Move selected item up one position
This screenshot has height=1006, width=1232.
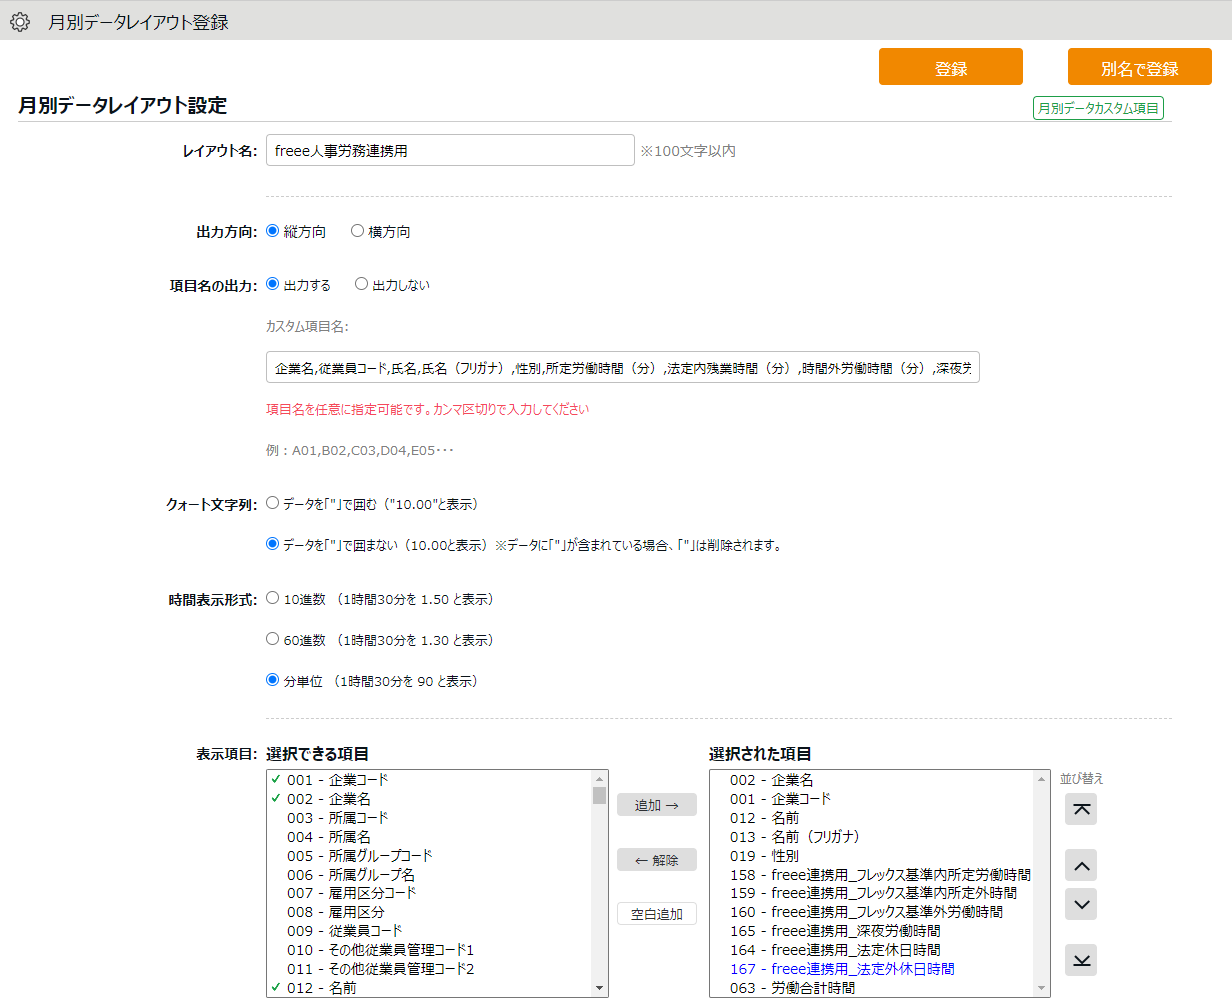(x=1081, y=865)
